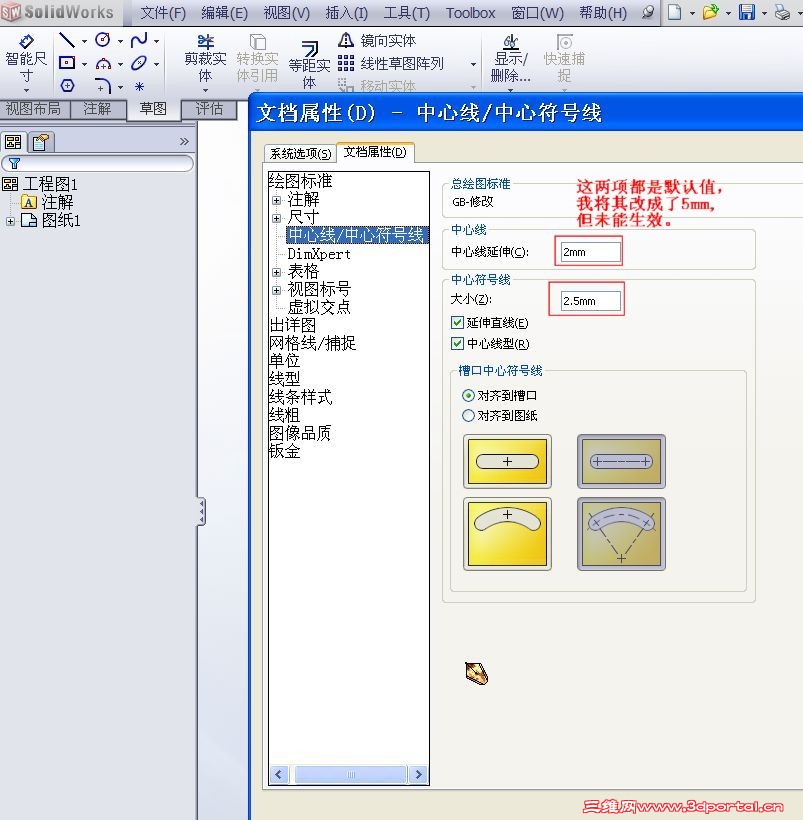Screen dimensions: 803x820
Task: Select 线型 in the properties list
Action: 284,378
